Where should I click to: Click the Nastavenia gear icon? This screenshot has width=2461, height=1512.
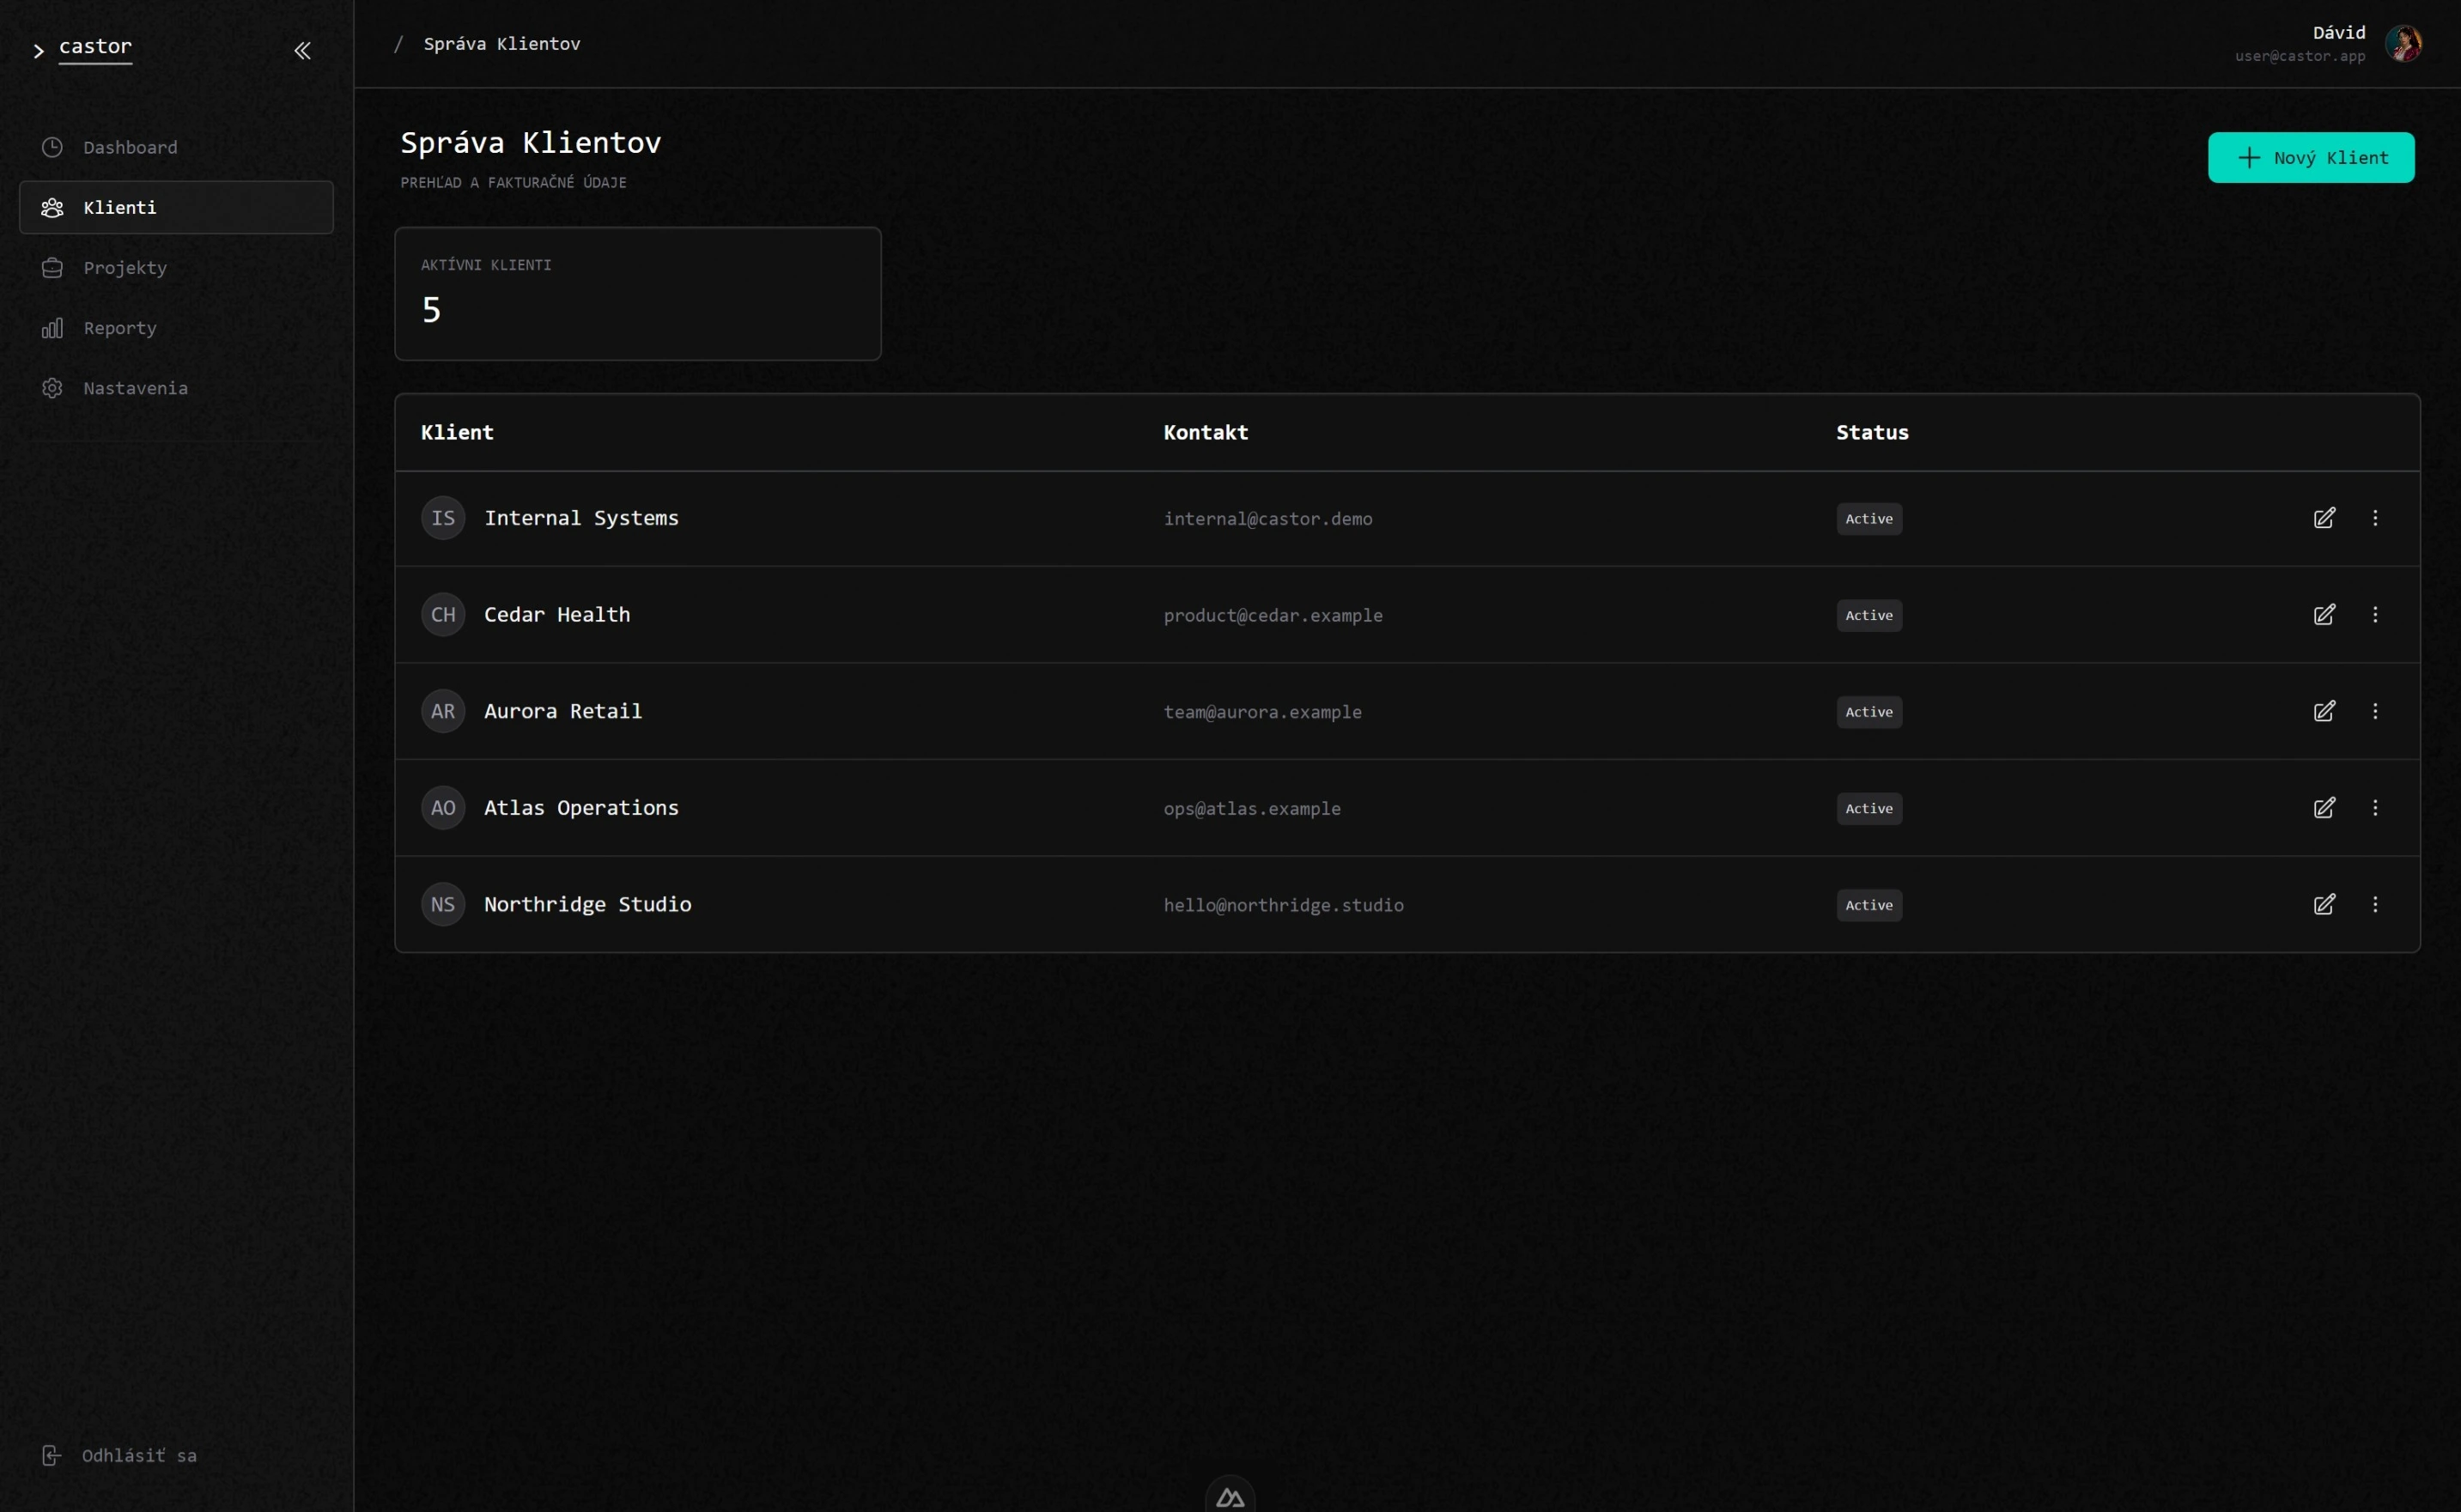pyautogui.click(x=52, y=387)
